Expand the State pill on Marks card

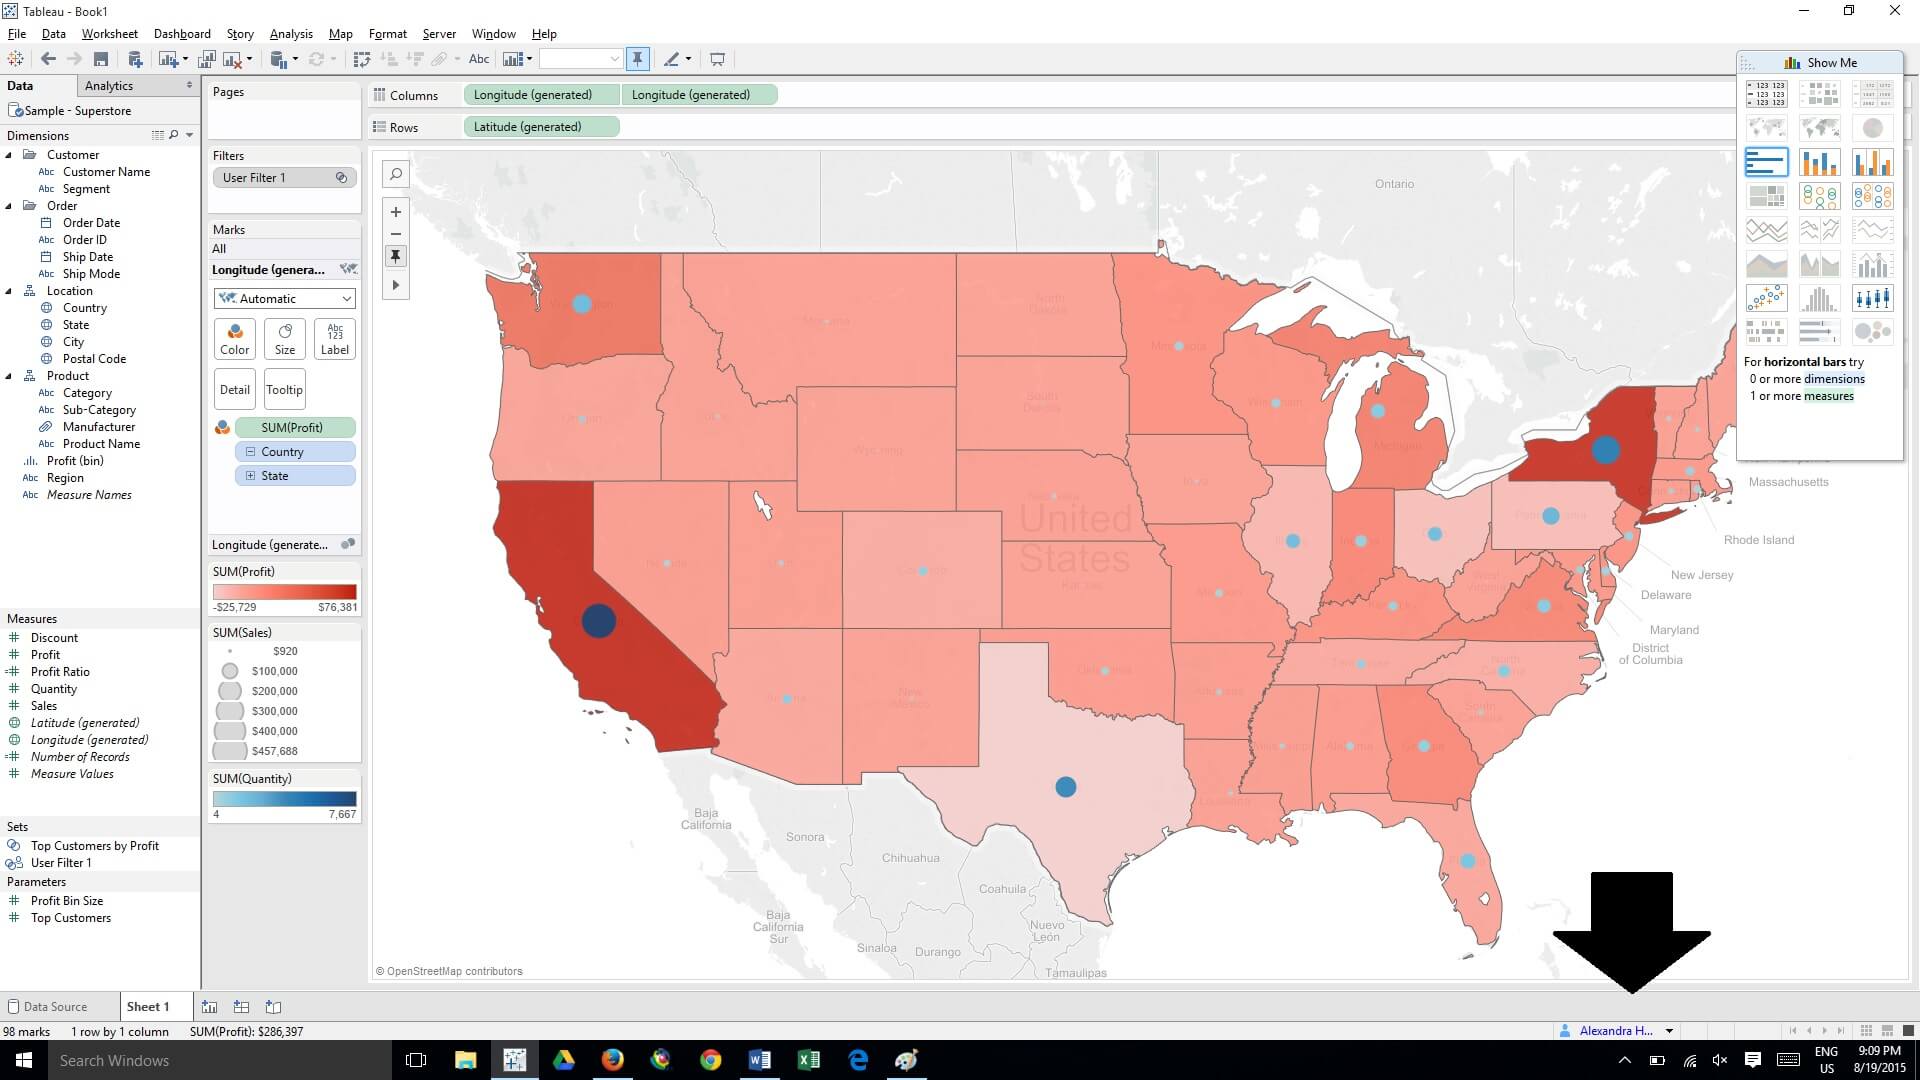[250, 476]
